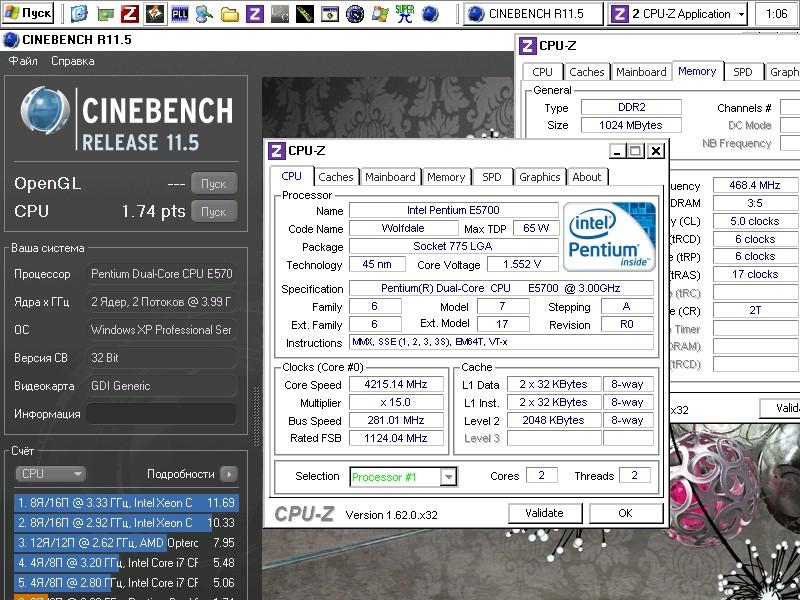The image size is (800, 600).
Task: Click the system clock showing 1:06
Action: [777, 13]
